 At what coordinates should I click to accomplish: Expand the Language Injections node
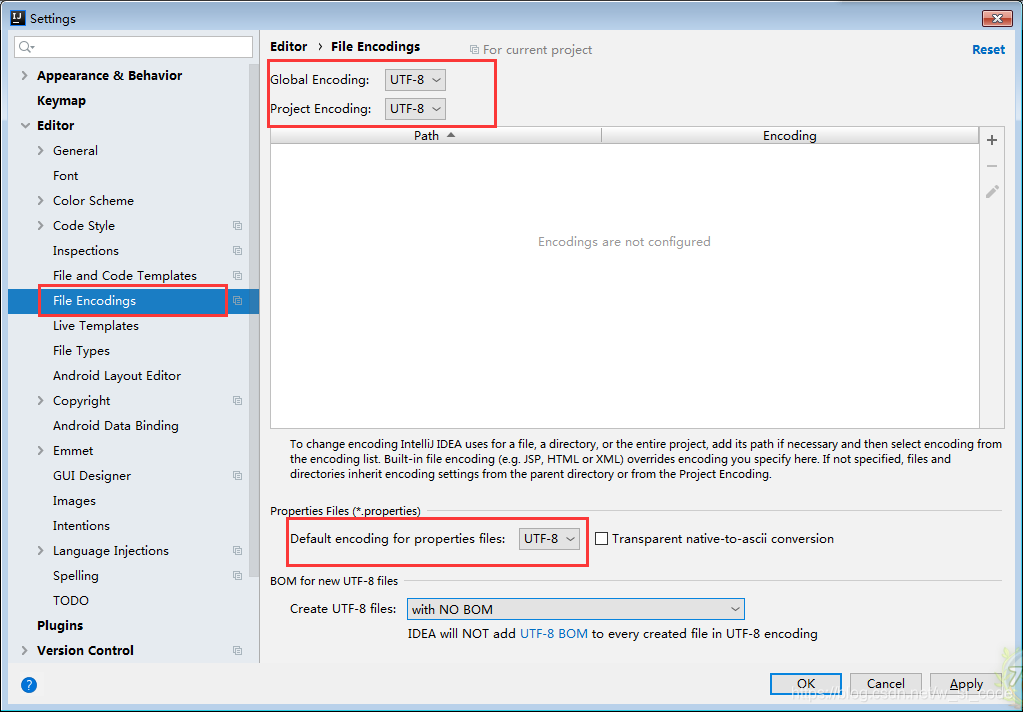40,551
